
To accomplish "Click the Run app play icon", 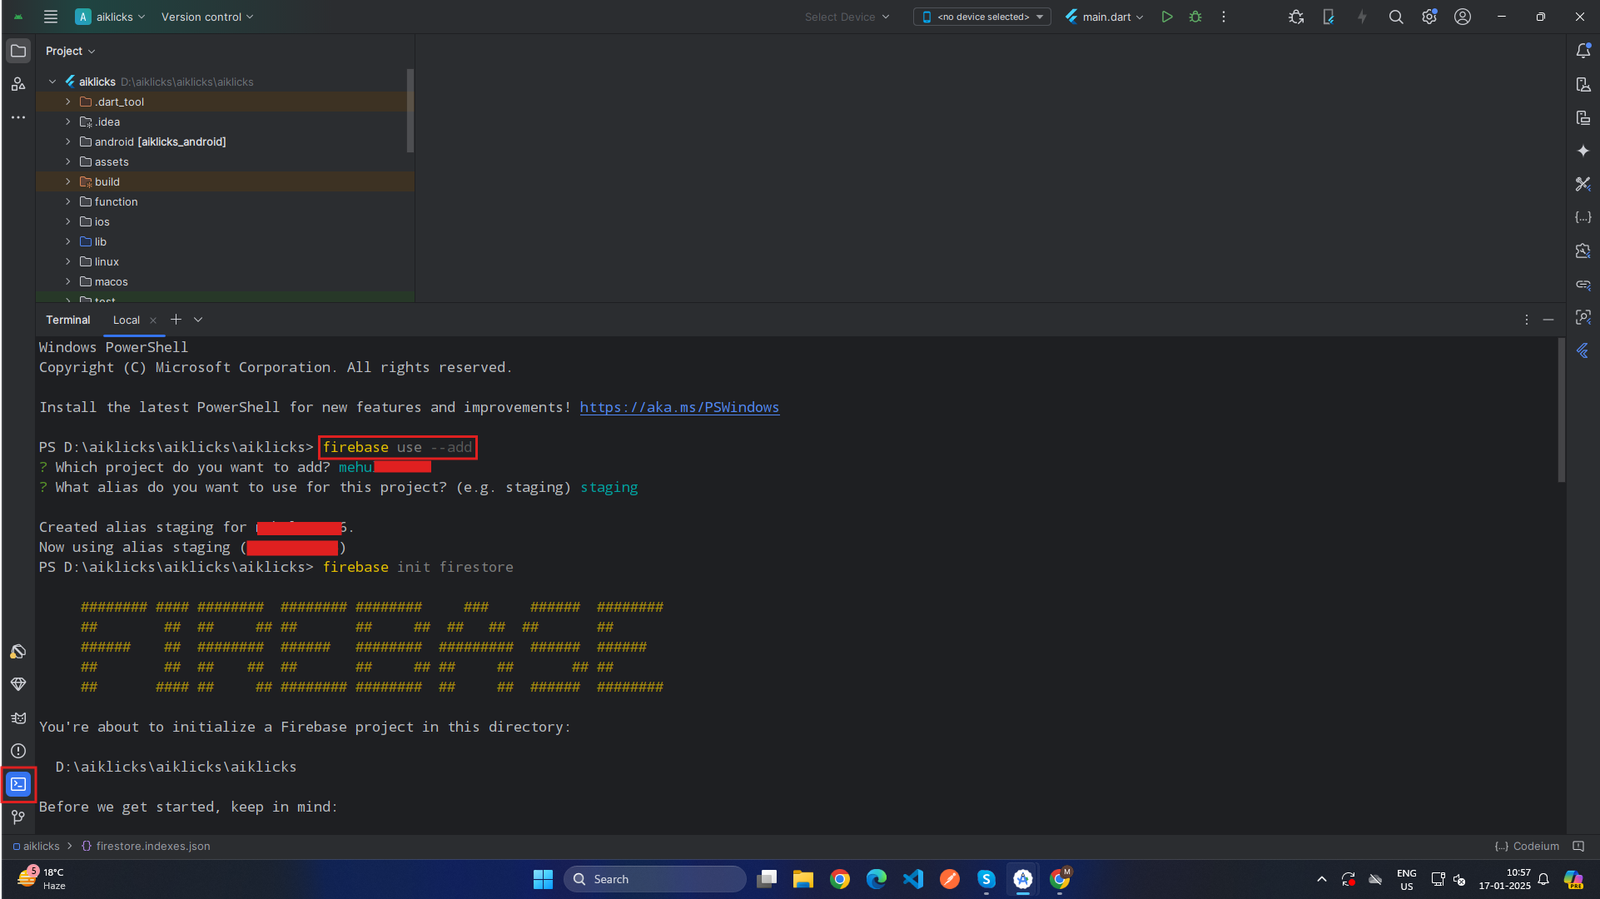I will (x=1166, y=17).
